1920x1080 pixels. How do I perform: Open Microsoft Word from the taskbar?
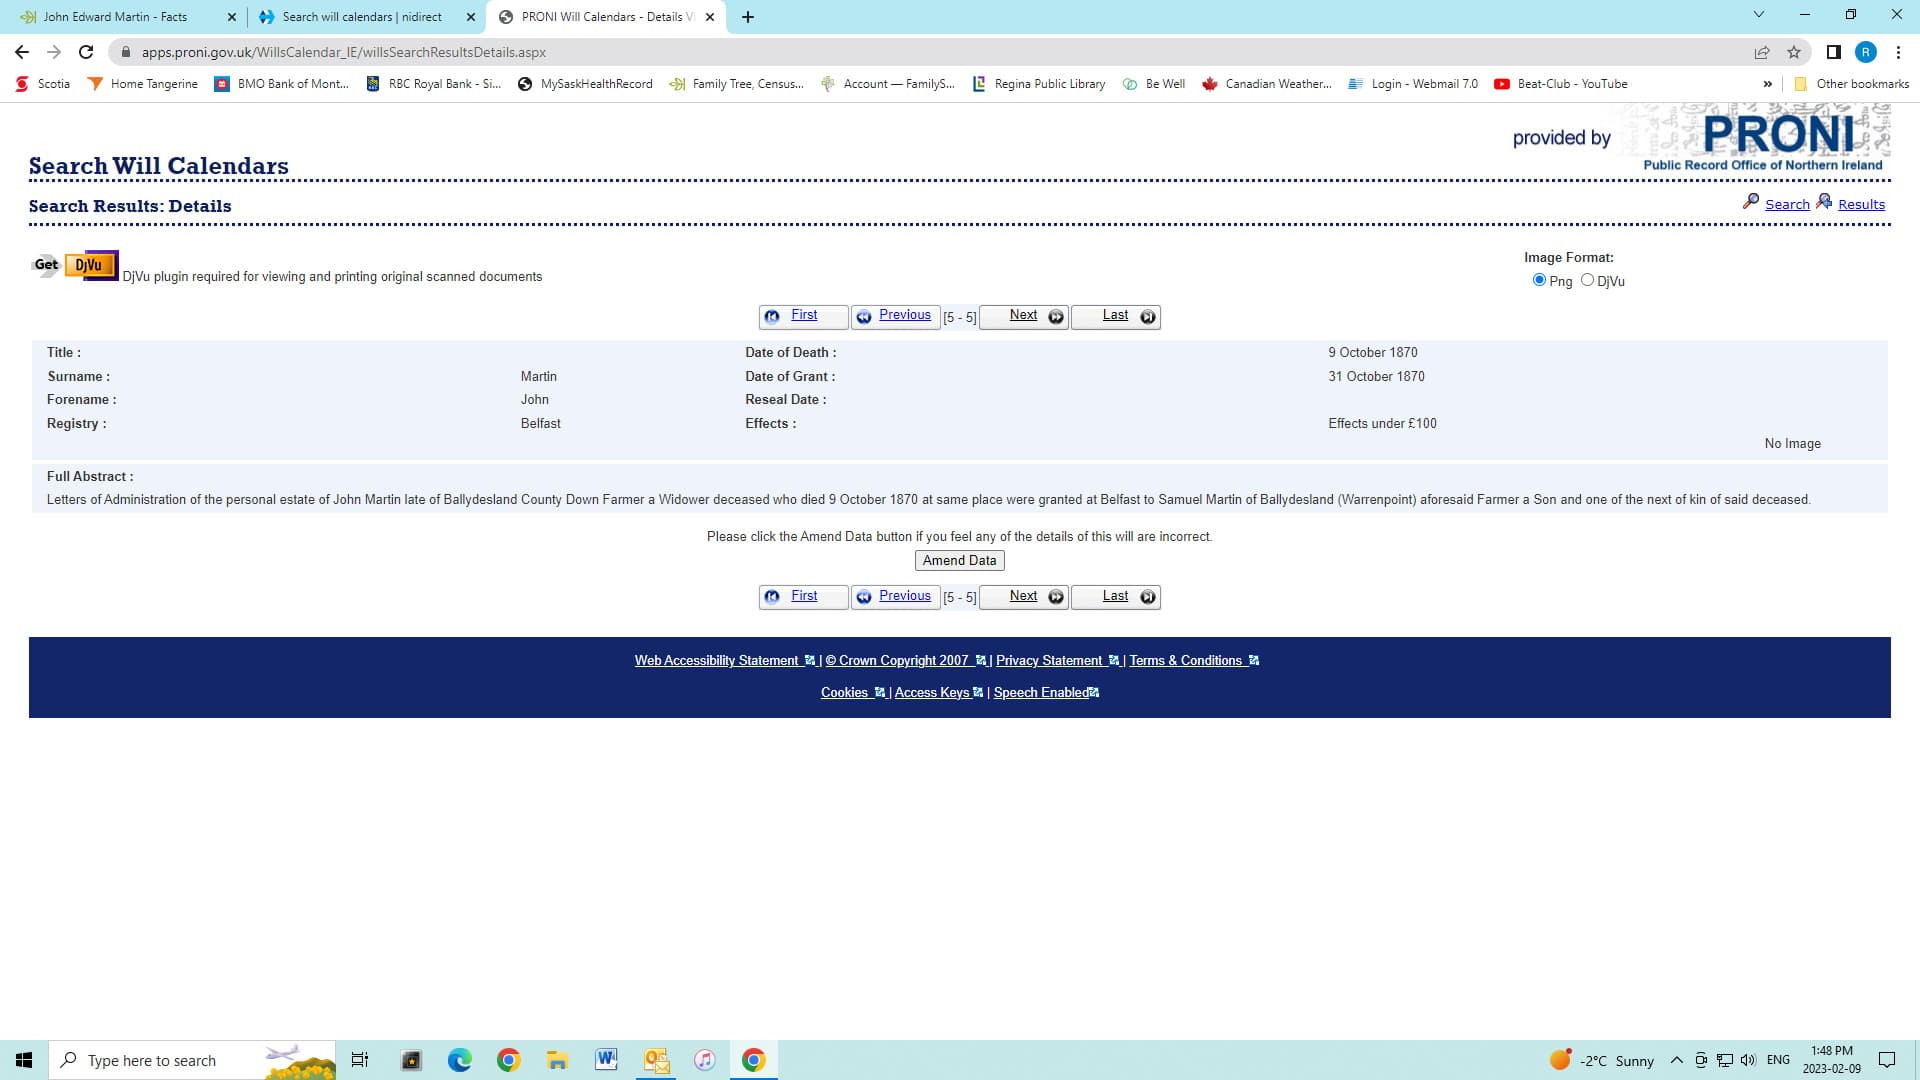[x=606, y=1060]
